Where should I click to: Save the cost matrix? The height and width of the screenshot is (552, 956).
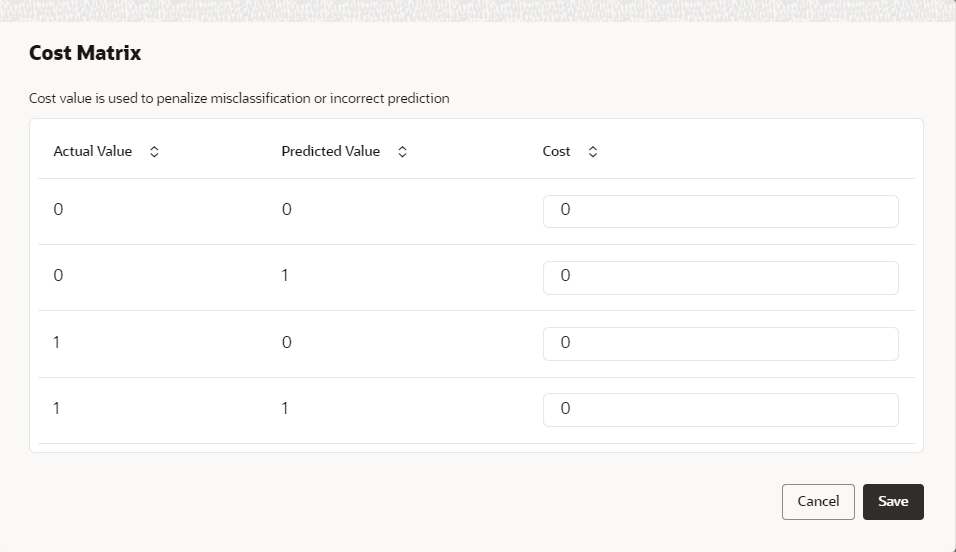point(893,502)
